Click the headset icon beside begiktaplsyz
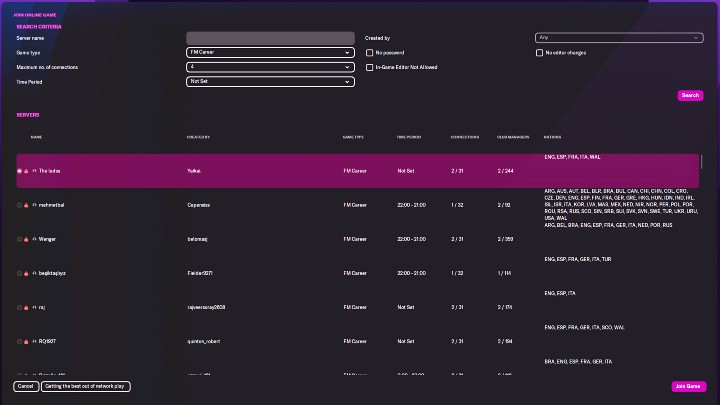720x405 pixels. click(34, 273)
